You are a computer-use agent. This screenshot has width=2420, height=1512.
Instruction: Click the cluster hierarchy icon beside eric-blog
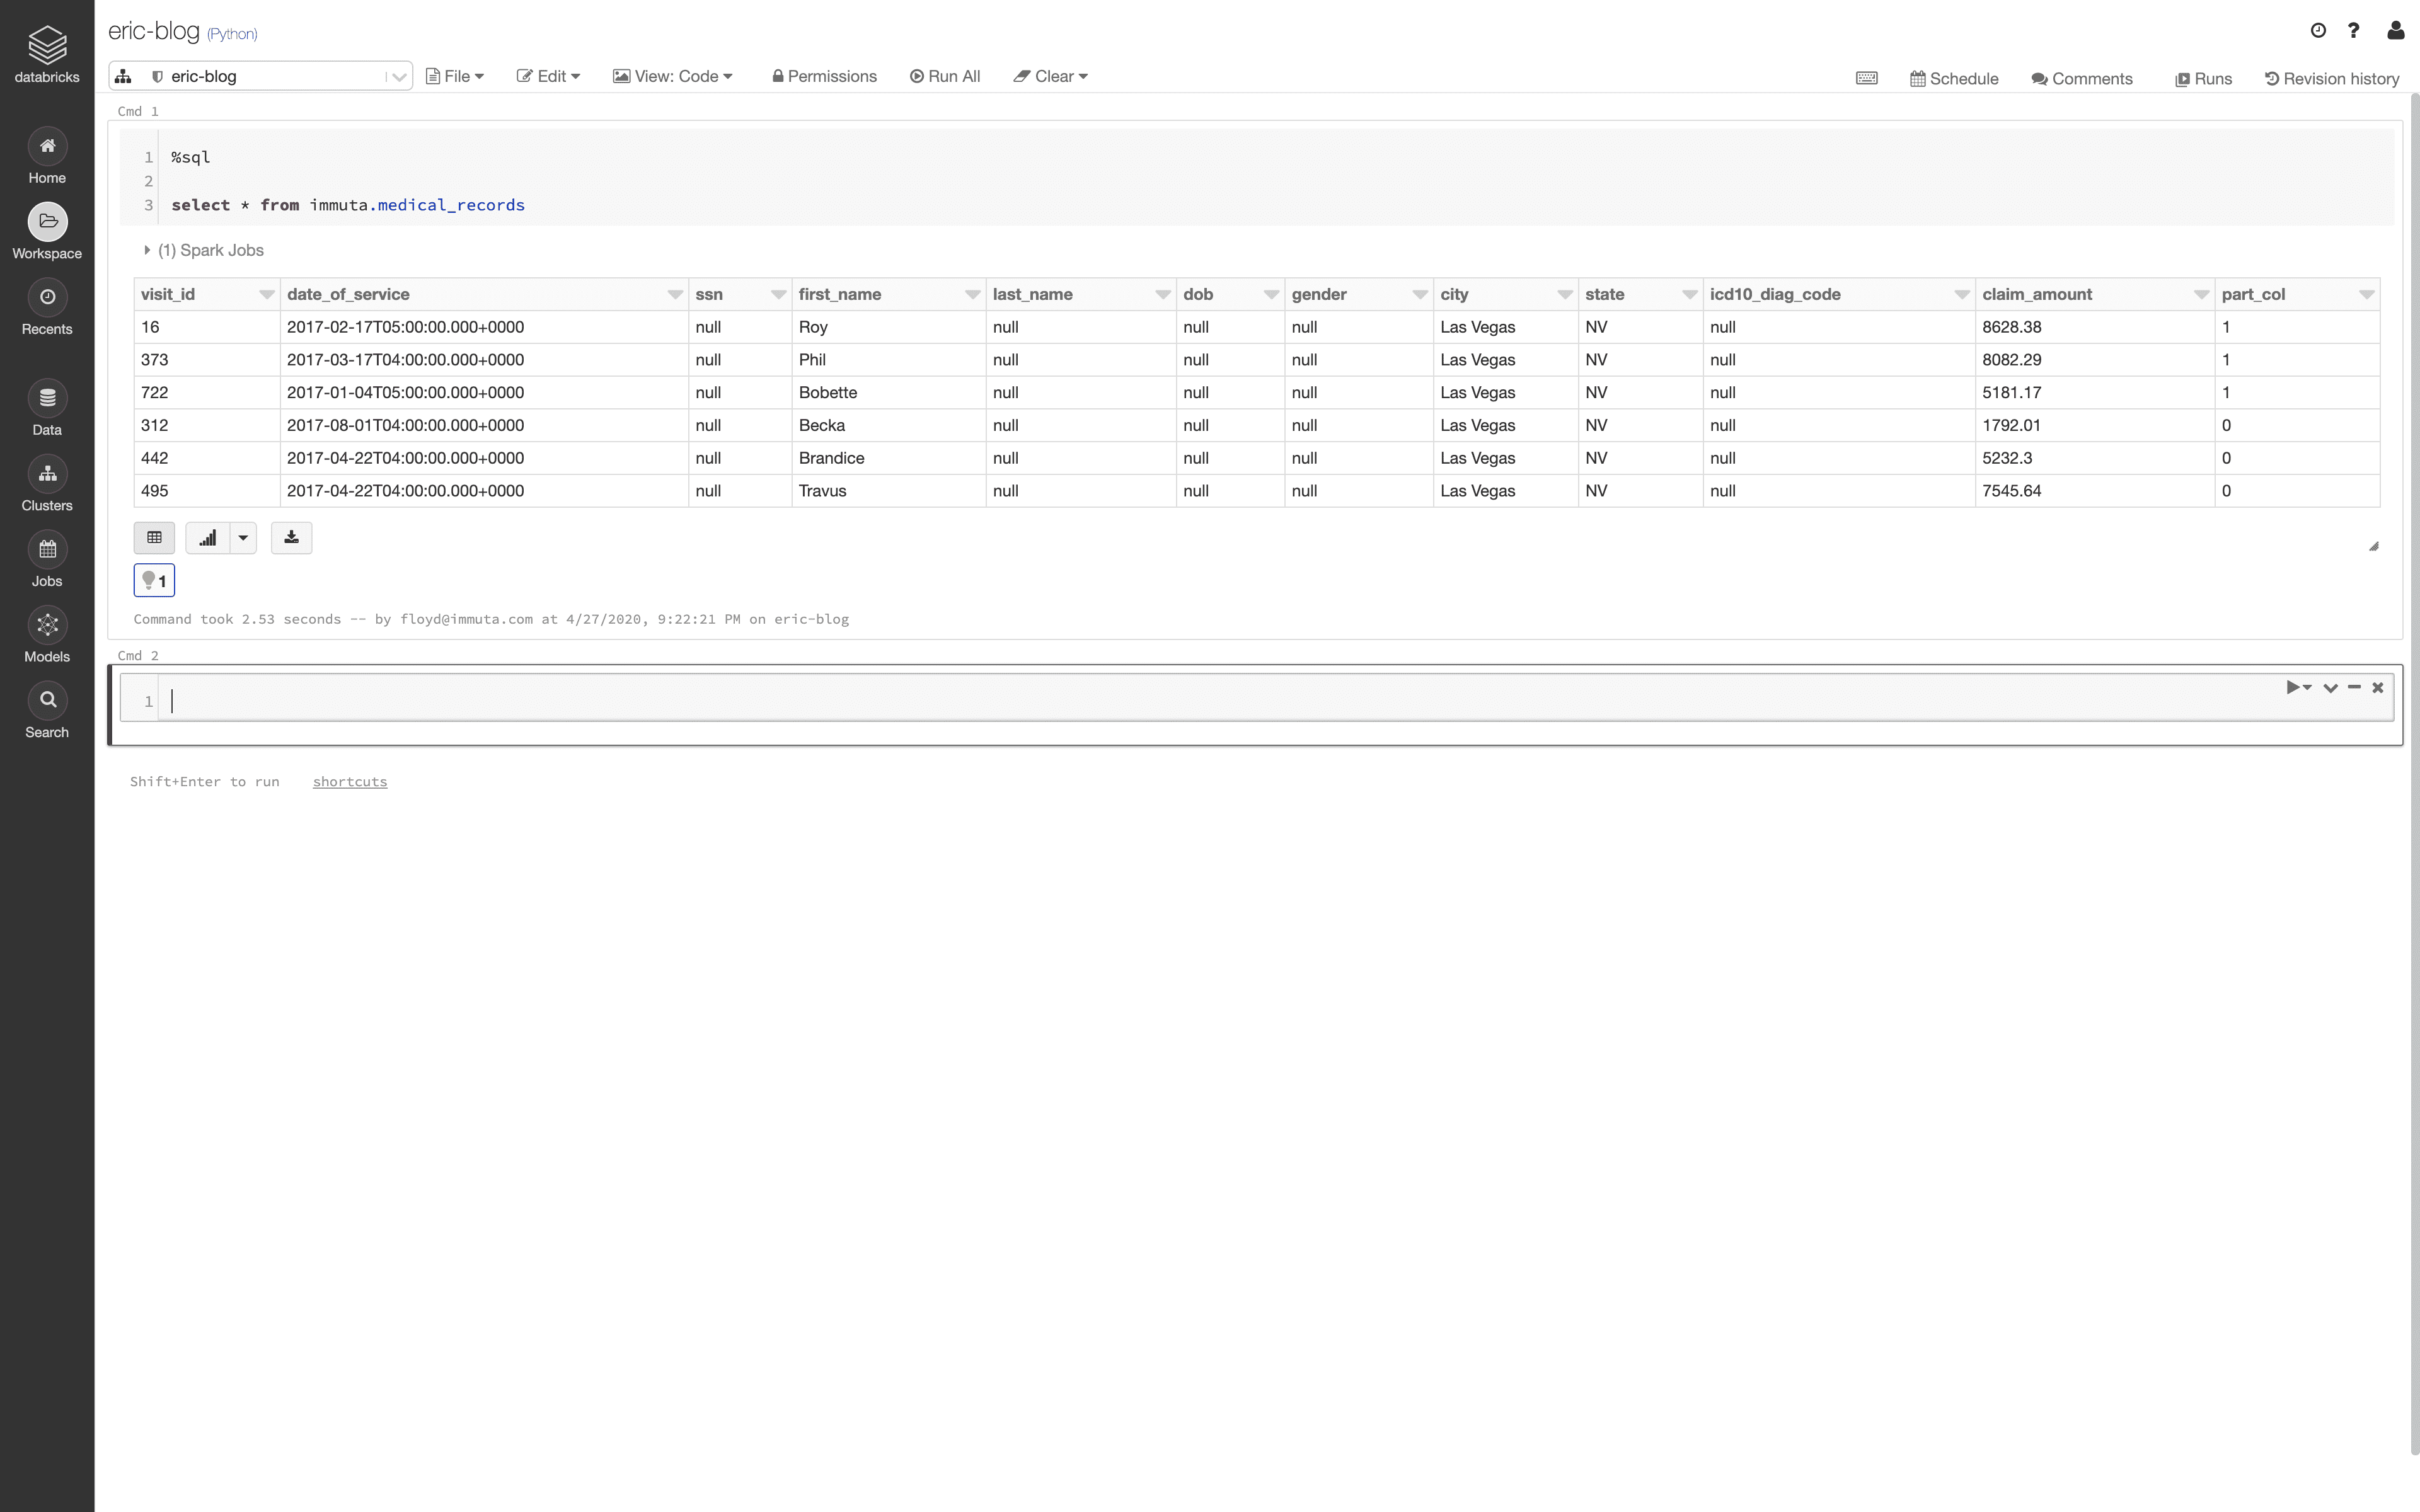tap(123, 76)
